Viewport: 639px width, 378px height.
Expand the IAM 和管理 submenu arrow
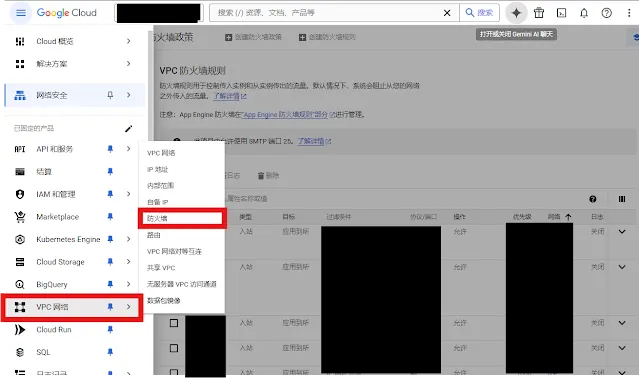(x=128, y=194)
